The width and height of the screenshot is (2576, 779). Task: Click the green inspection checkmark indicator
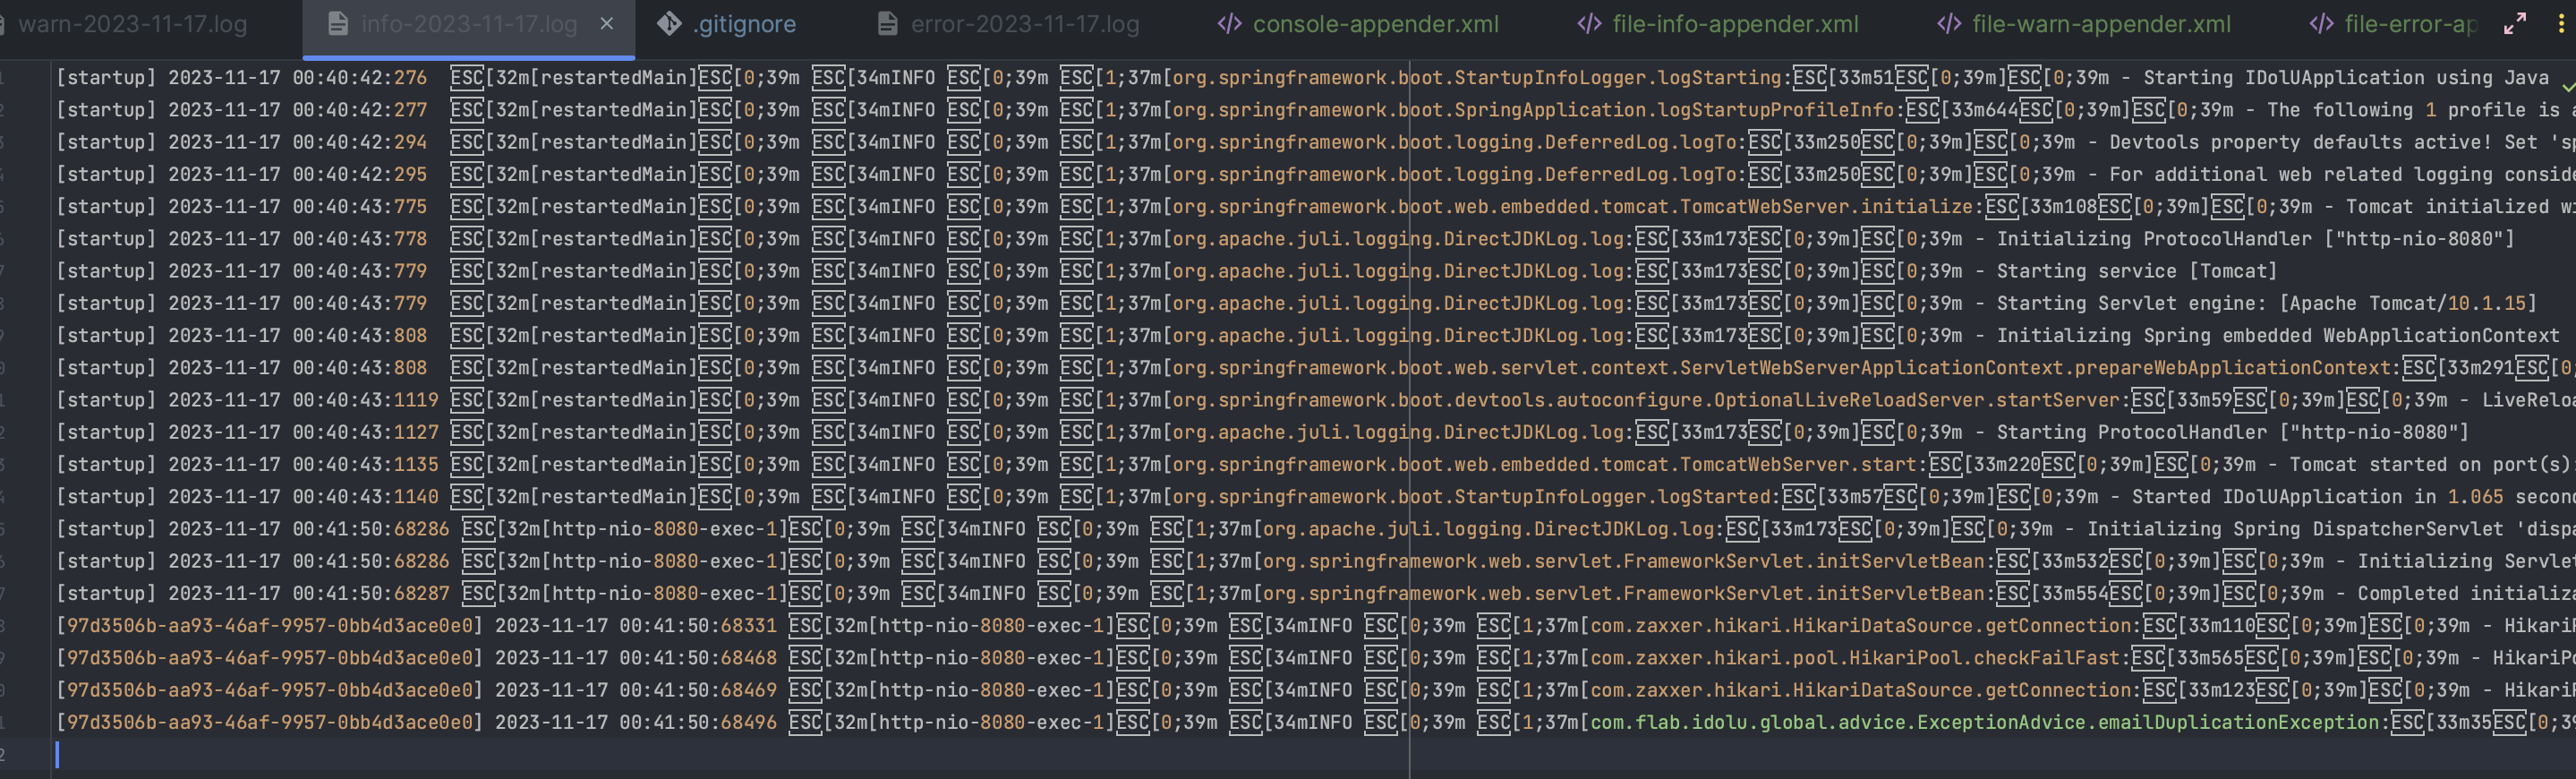tap(2568, 86)
